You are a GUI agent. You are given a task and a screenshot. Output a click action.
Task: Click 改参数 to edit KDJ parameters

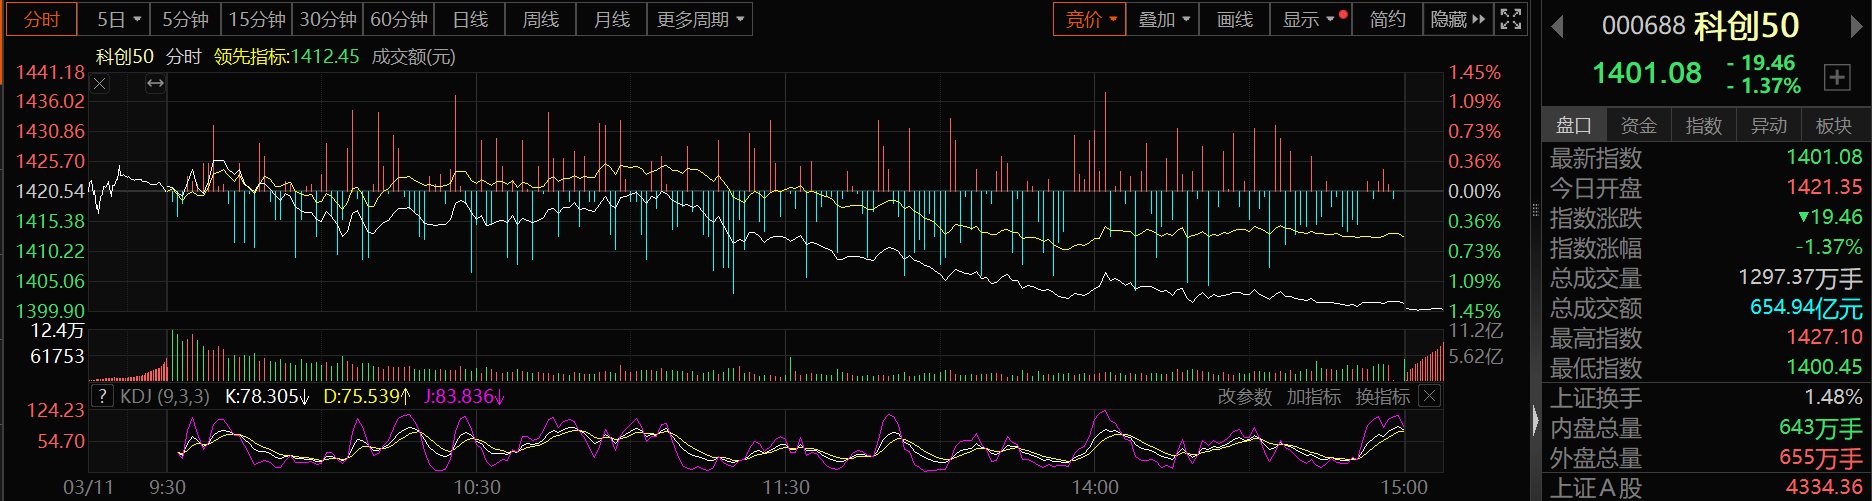(1244, 397)
